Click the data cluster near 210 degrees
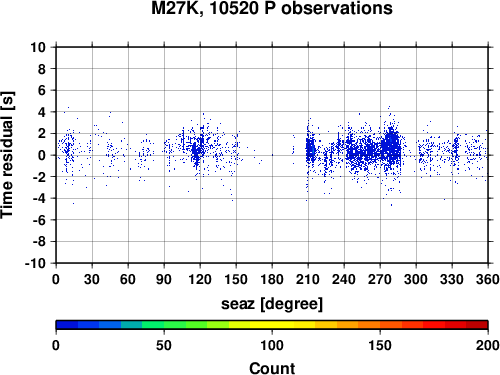This screenshot has width=500, height=375. [x=310, y=150]
